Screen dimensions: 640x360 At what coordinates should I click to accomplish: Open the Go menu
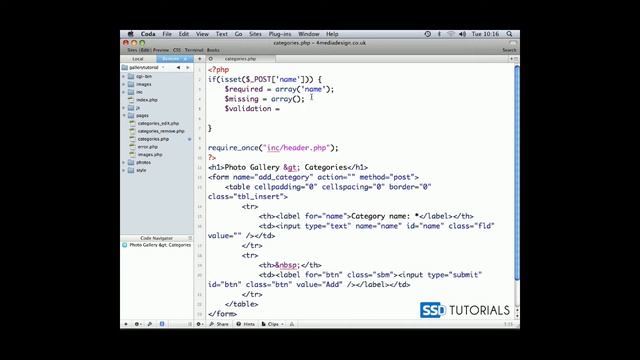[x=238, y=34]
